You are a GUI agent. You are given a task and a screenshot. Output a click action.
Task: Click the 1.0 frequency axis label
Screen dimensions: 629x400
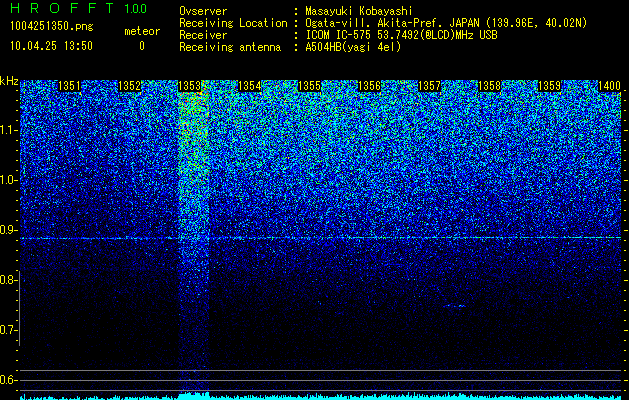[8, 180]
